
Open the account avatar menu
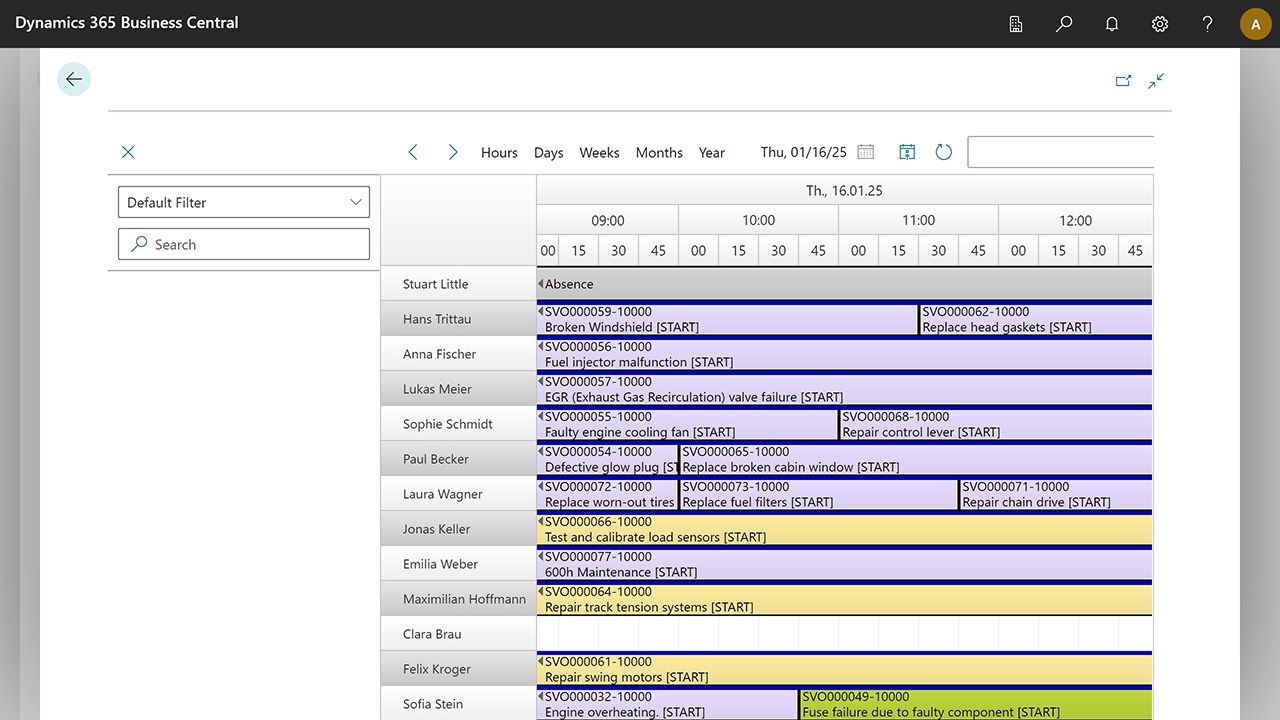click(x=1255, y=23)
